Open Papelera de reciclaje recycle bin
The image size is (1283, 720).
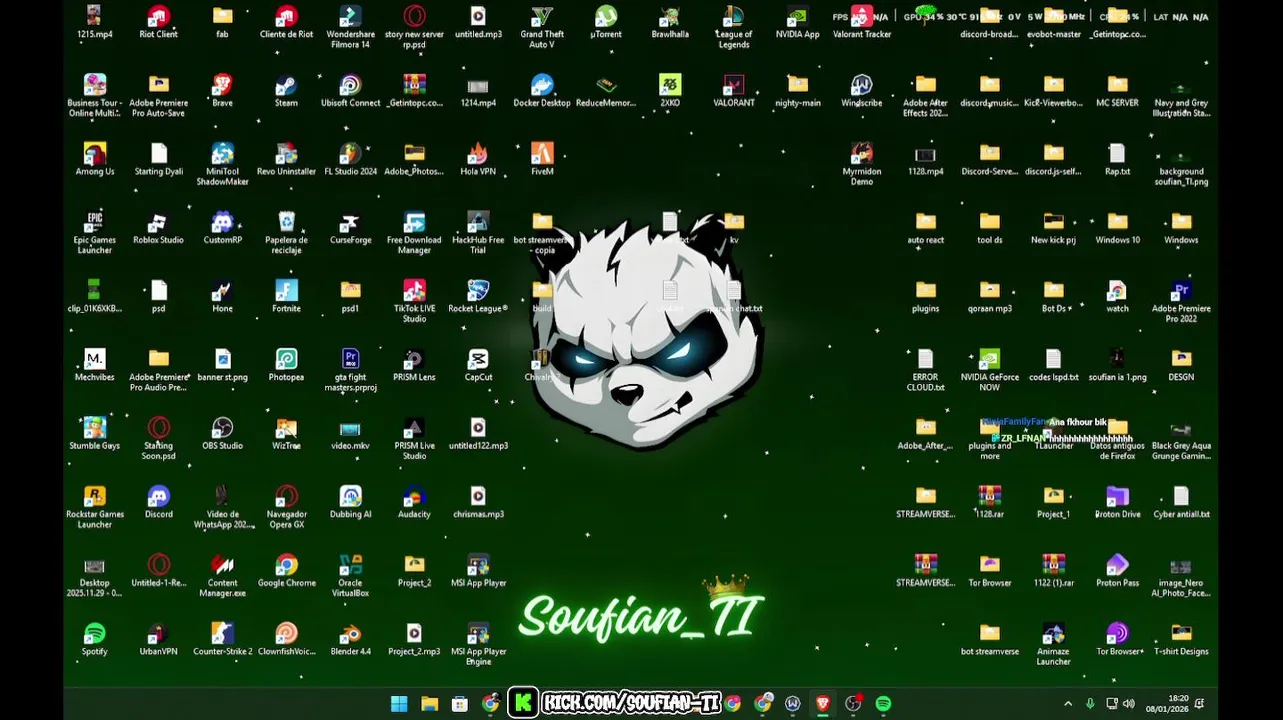click(286, 233)
